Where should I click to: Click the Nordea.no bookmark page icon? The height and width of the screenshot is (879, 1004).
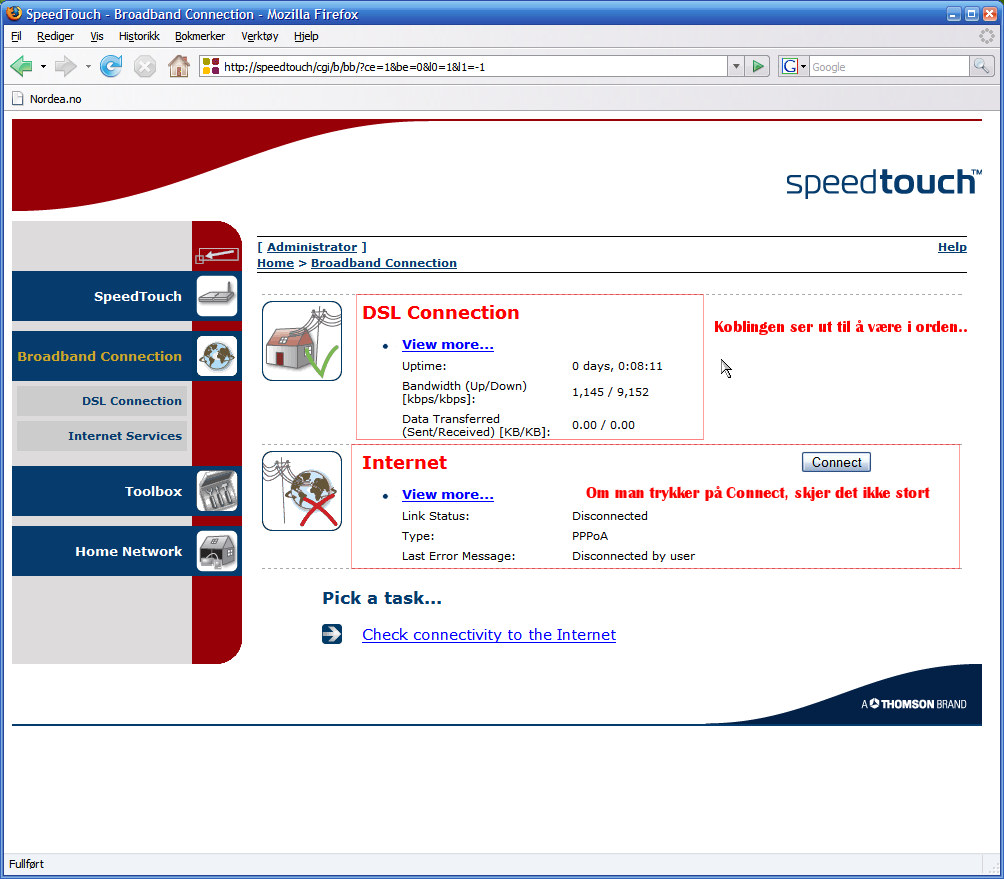[x=18, y=99]
